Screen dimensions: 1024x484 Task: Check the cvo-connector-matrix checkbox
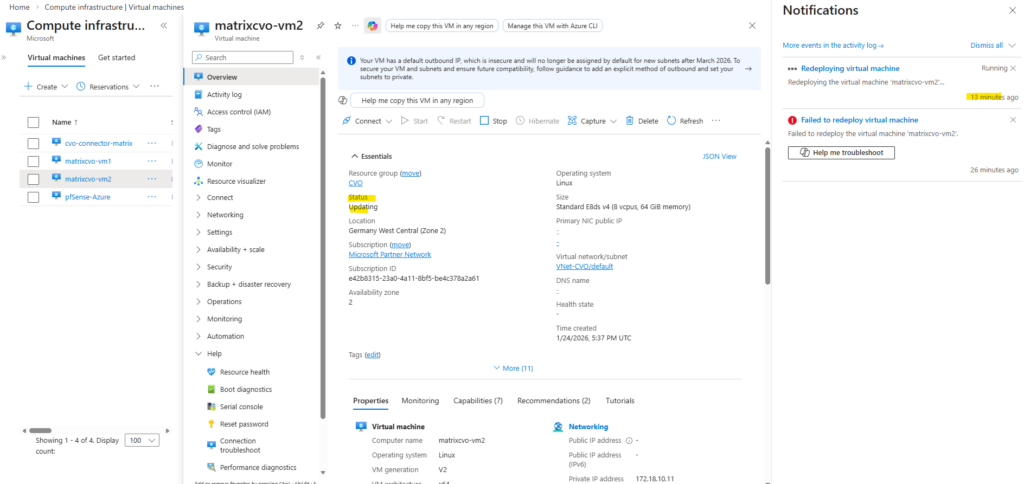point(33,143)
